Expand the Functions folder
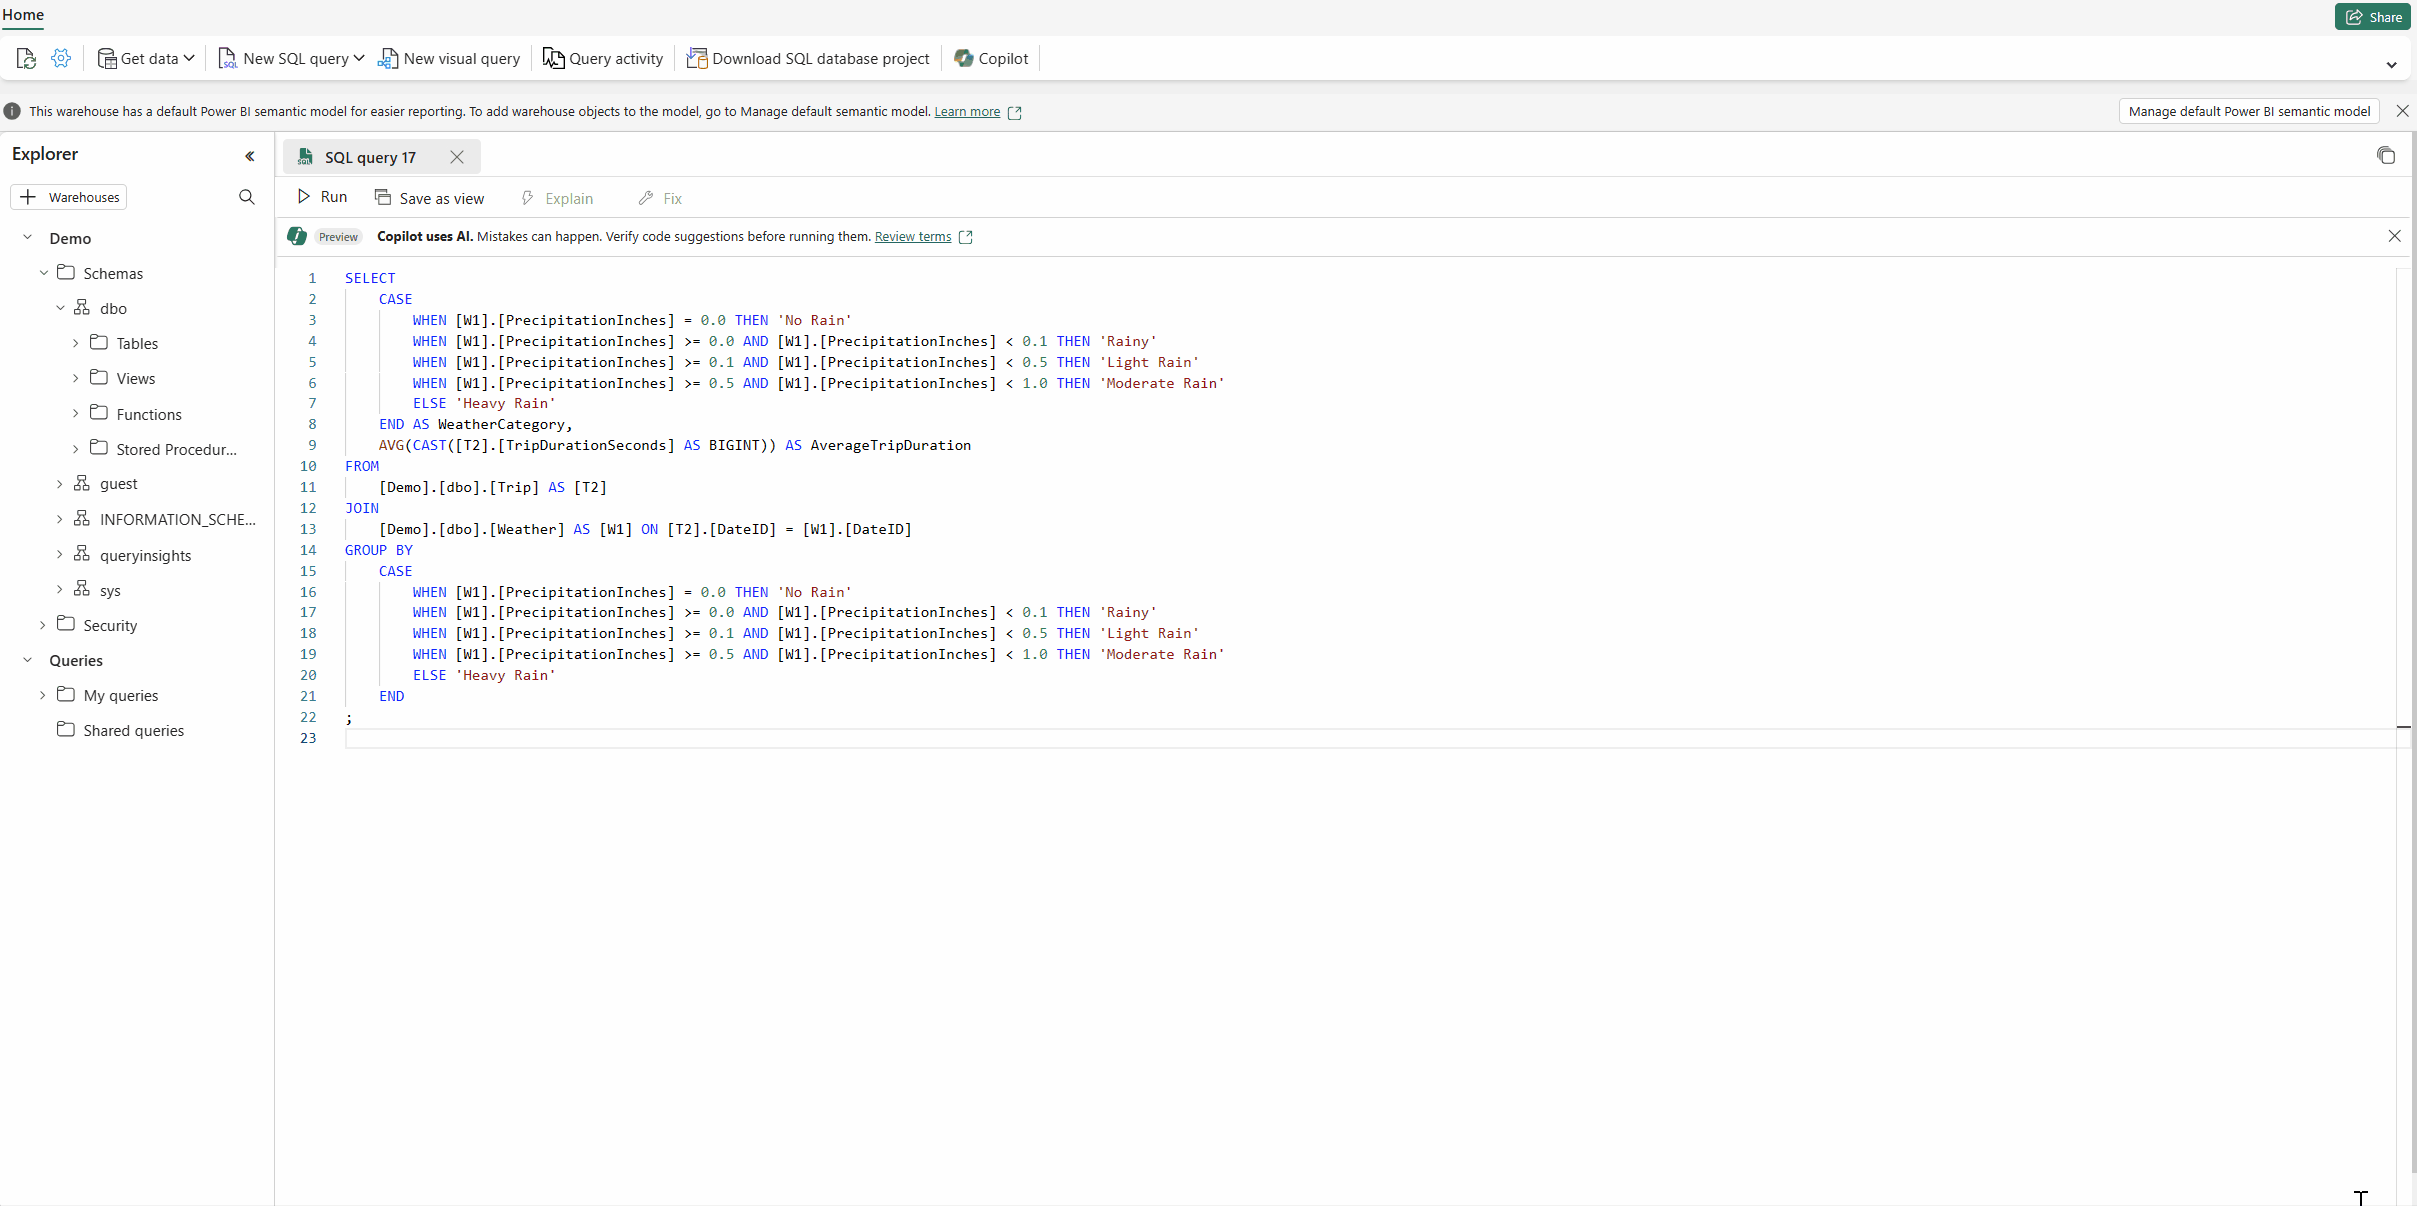This screenshot has width=2417, height=1206. tap(75, 413)
